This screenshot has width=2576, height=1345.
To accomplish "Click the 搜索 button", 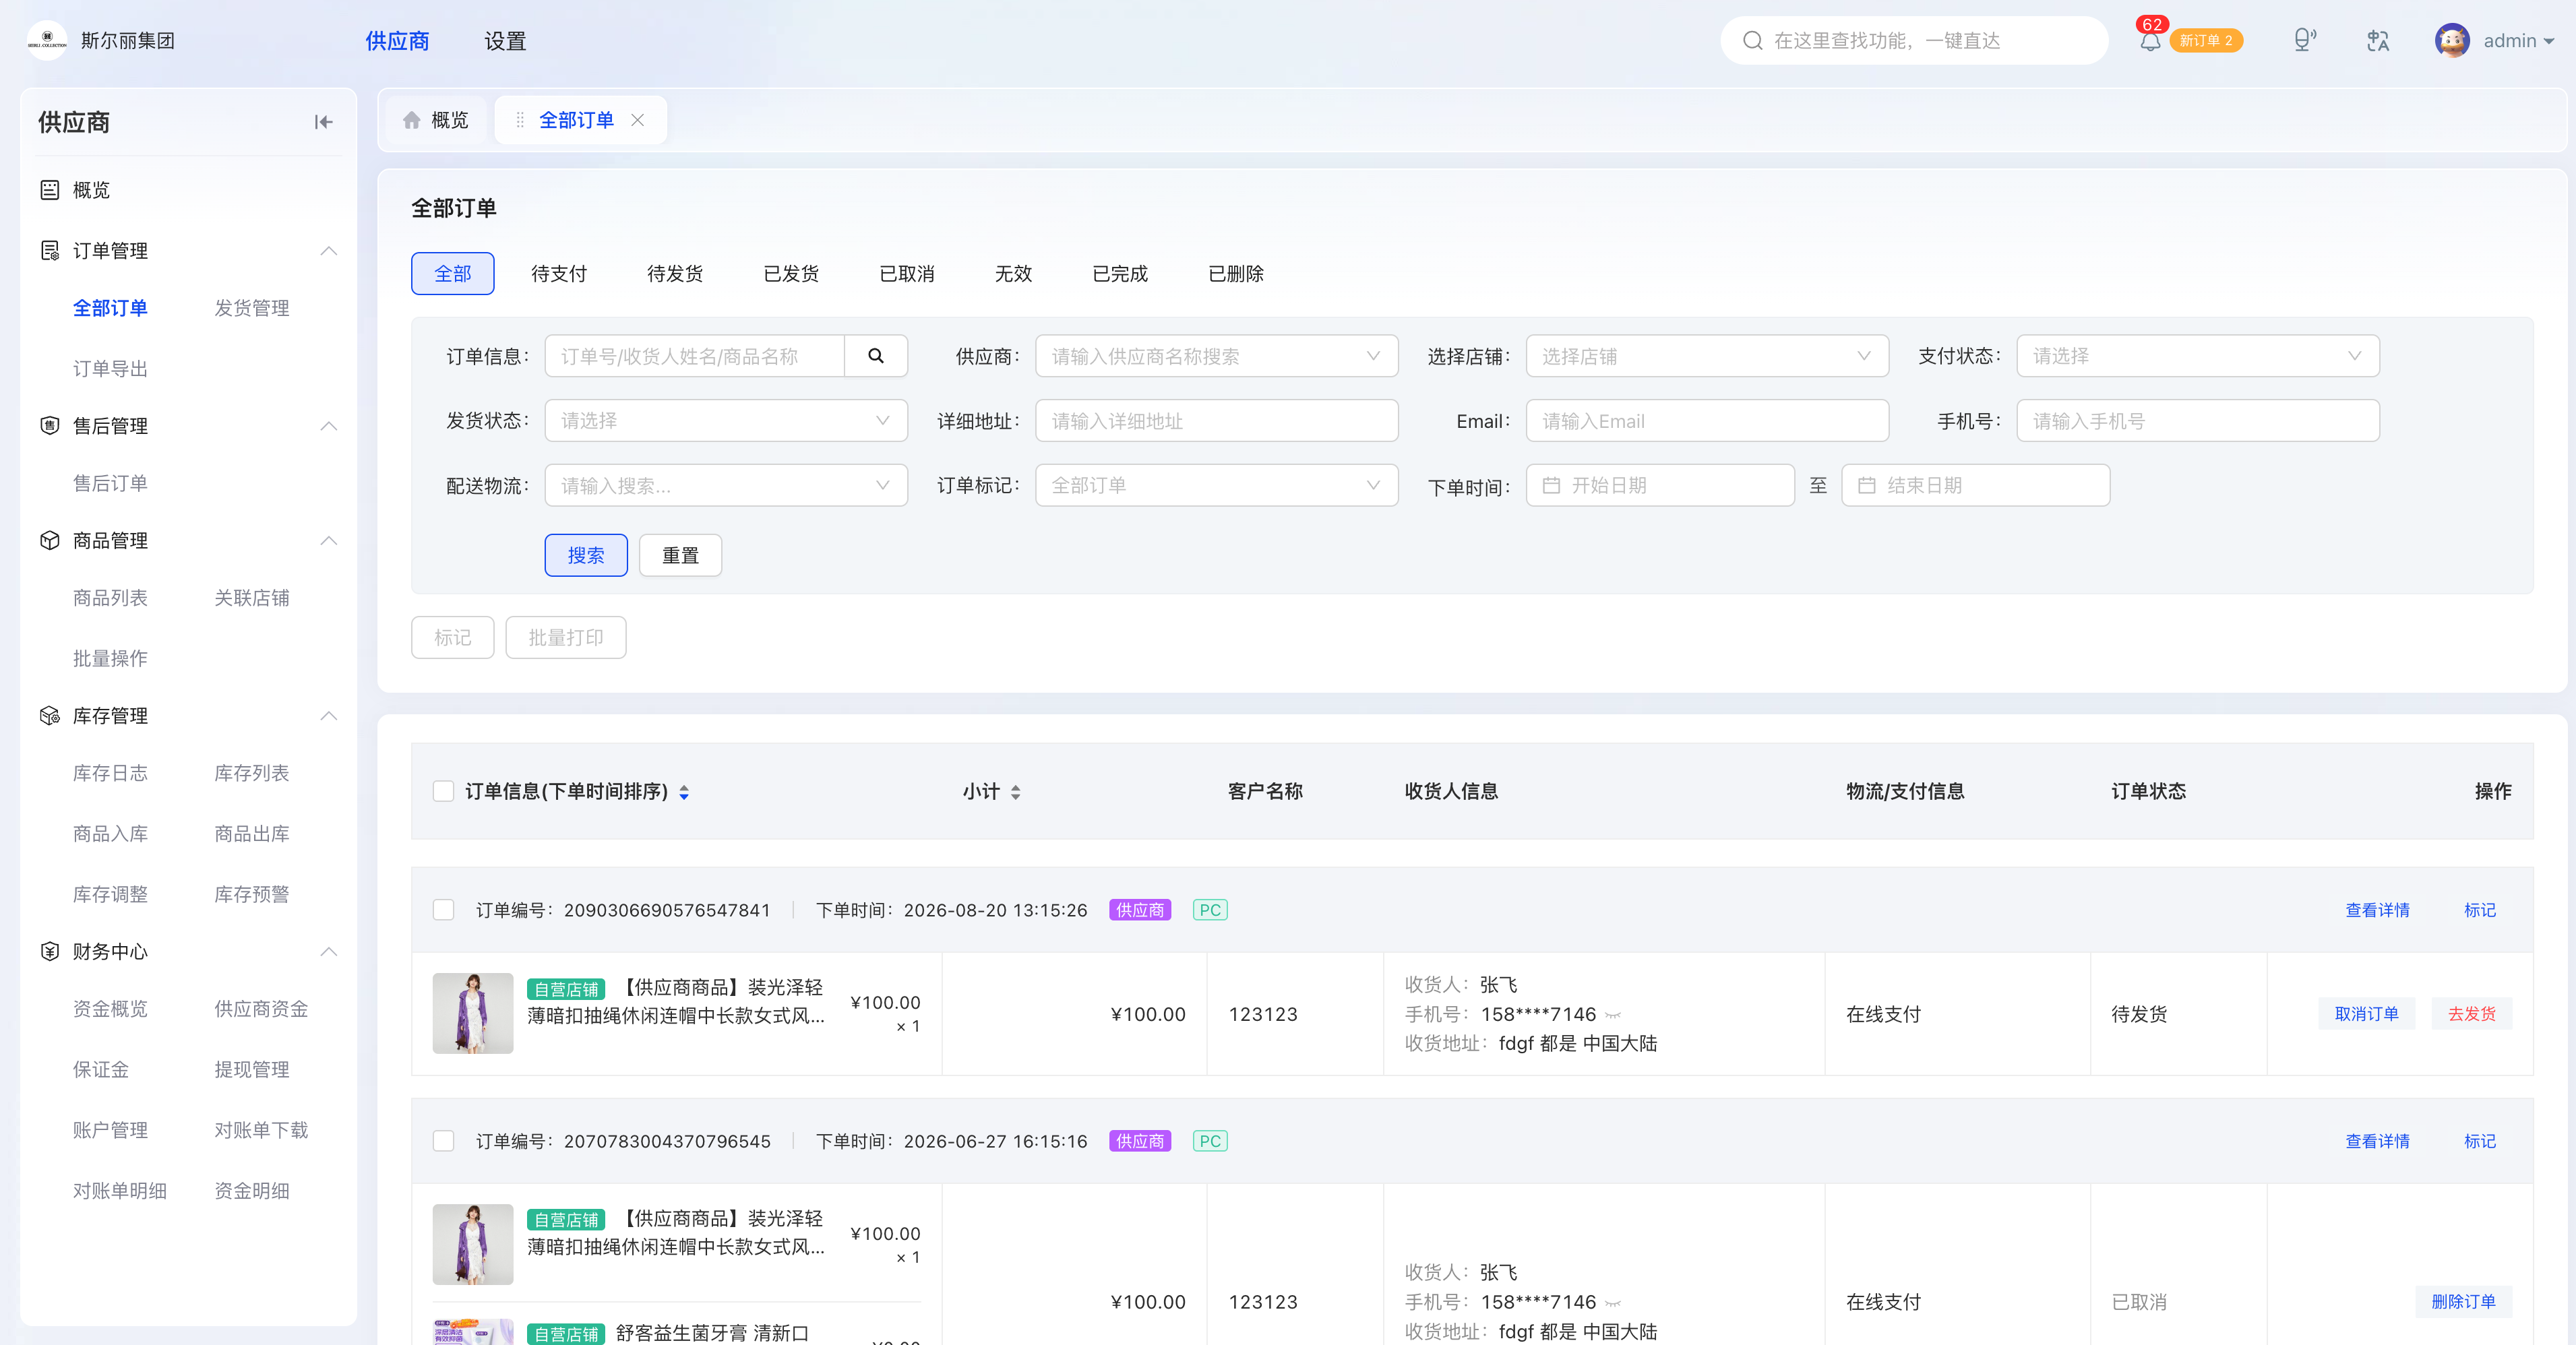I will [586, 555].
